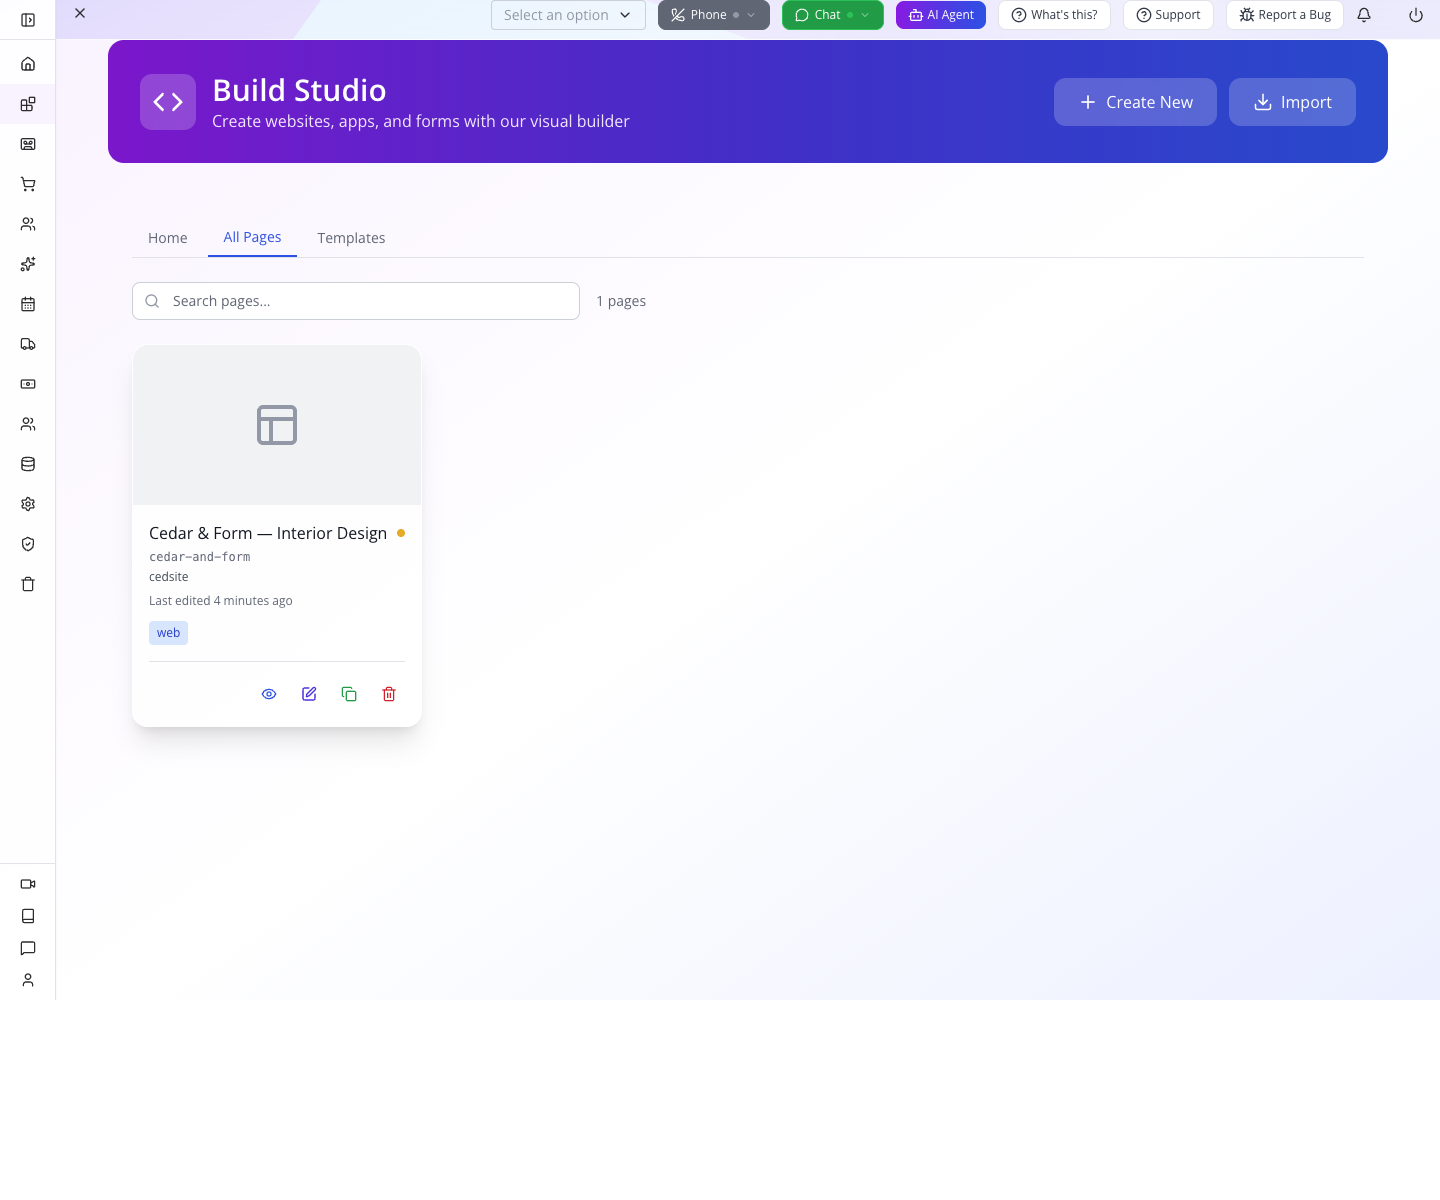Viewport: 1440px width, 1200px height.
Task: Click the Create New button
Action: click(x=1135, y=102)
